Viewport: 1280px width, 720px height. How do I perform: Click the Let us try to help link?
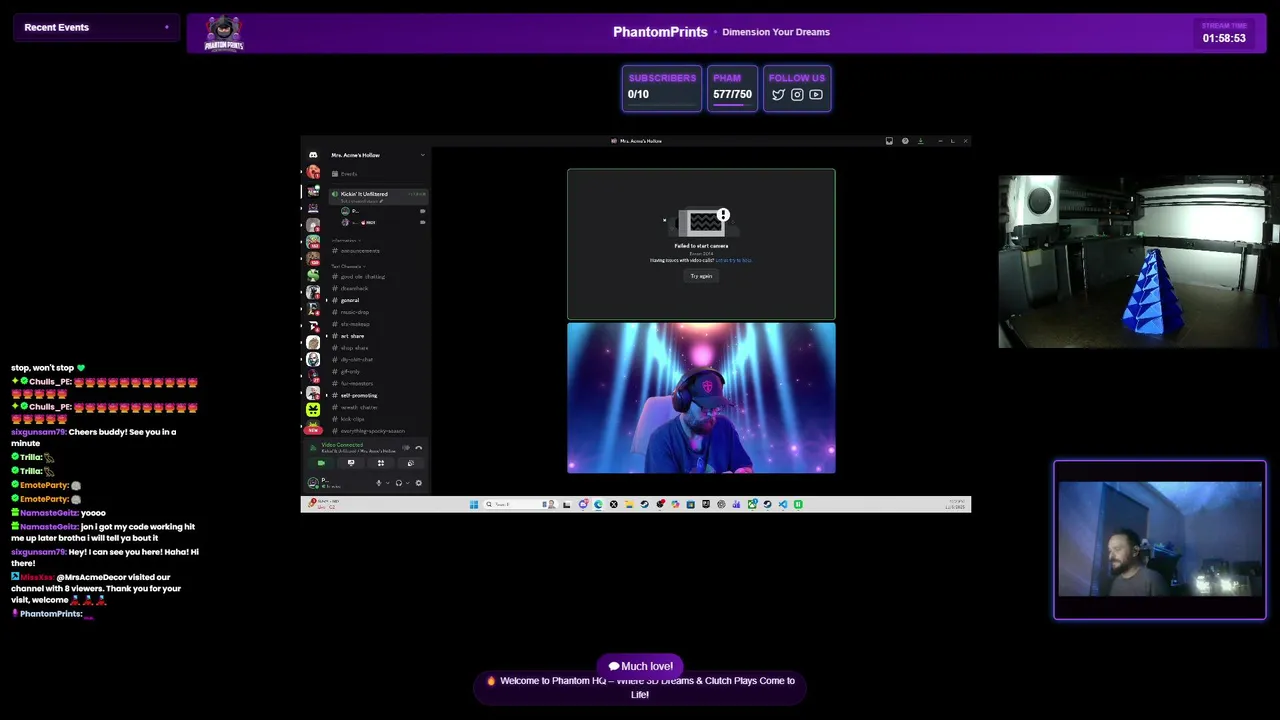click(x=733, y=260)
